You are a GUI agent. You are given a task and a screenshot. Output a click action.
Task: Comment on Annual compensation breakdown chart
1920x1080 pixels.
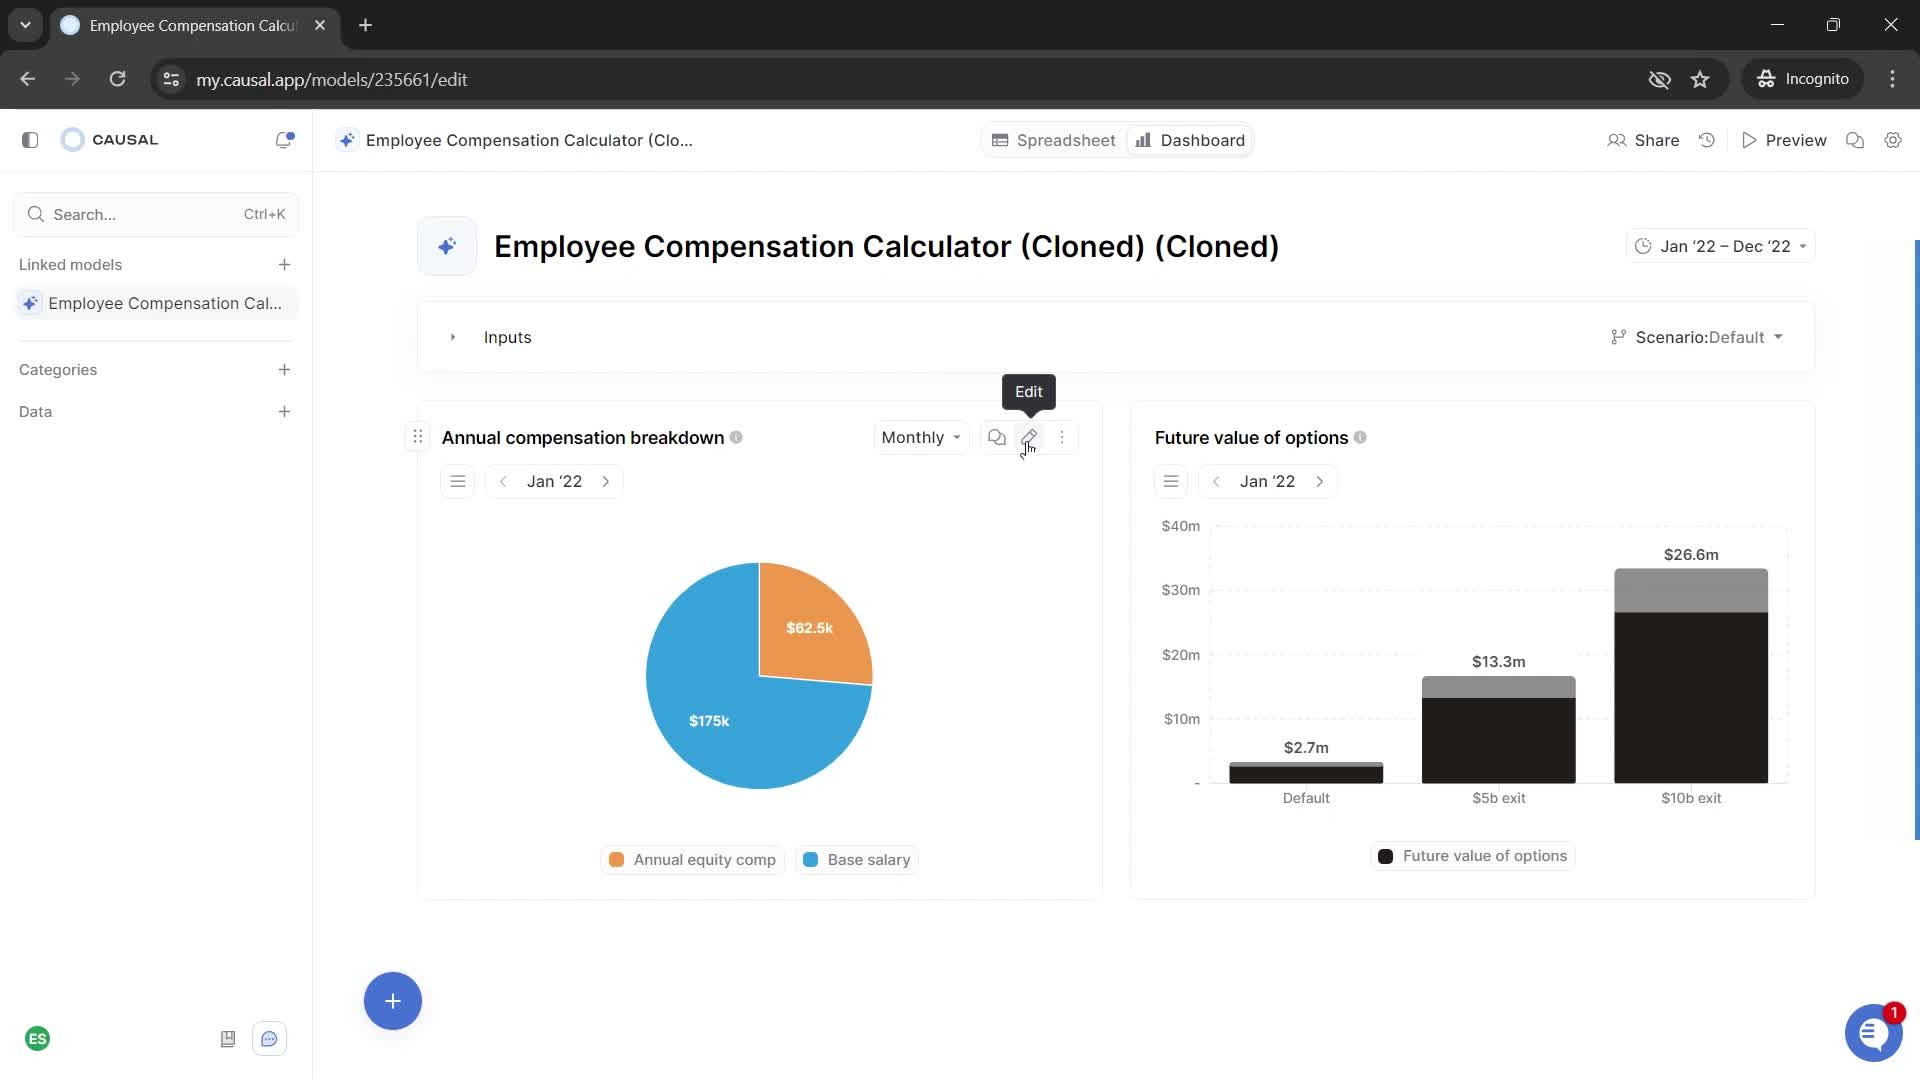click(x=996, y=437)
